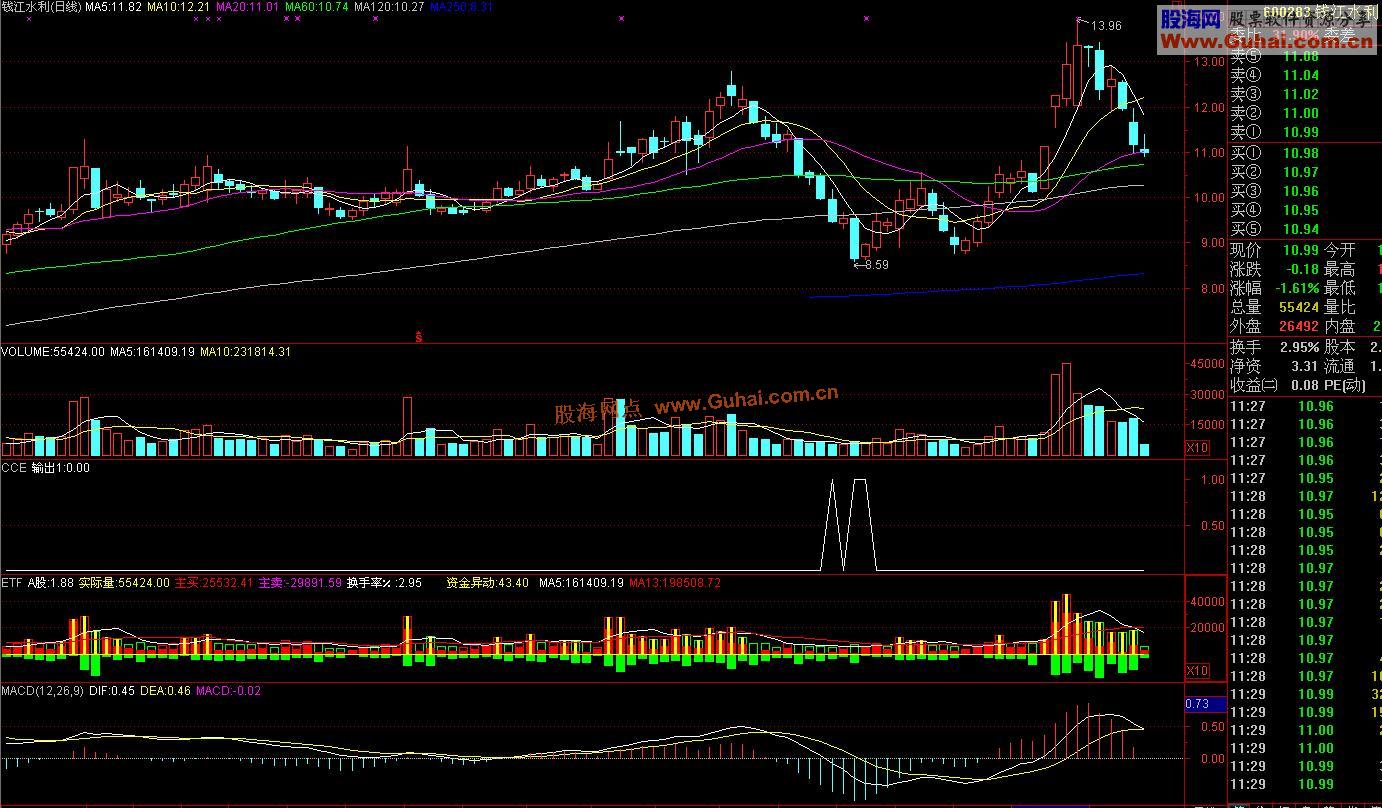Click the blue MA250 label
Image resolution: width=1382 pixels, height=808 pixels.
[x=461, y=7]
